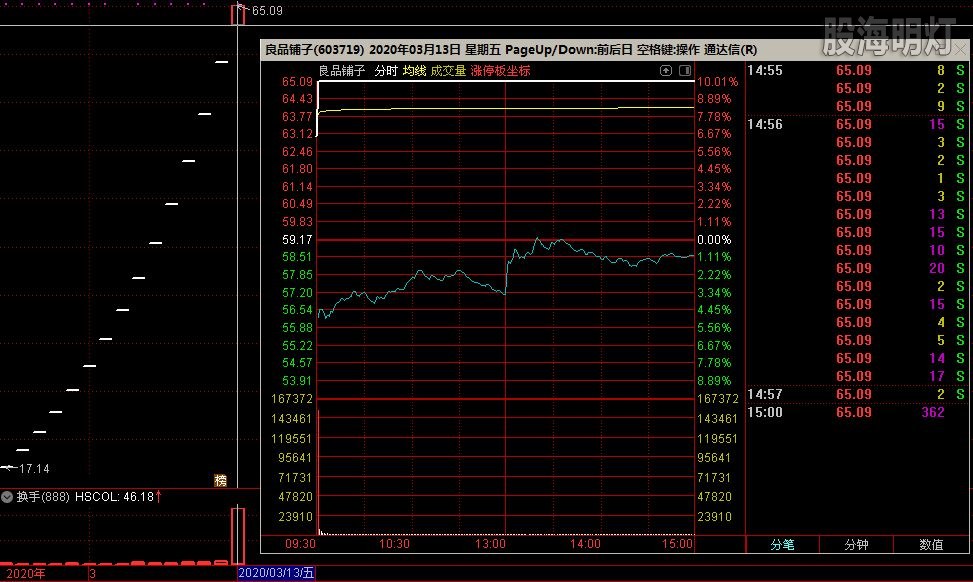Screen dimensions: 973x582
Task: Click the highlighted turnover bar for 2020/03/13
Action: 238,536
